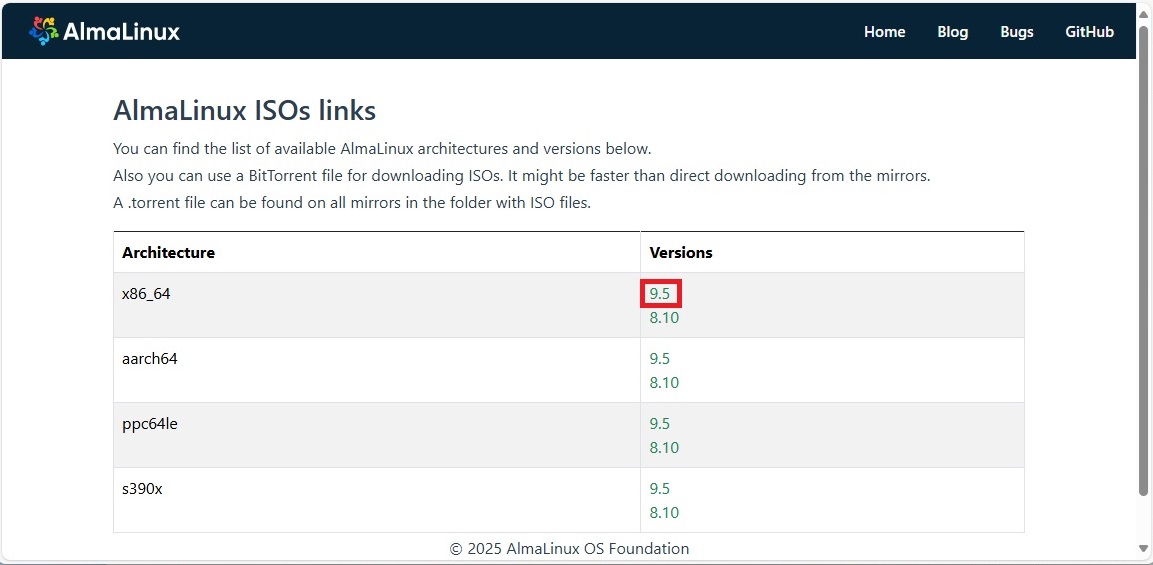Visit the GitHub navigation link
Image resolution: width=1153 pixels, height=565 pixels.
point(1090,32)
